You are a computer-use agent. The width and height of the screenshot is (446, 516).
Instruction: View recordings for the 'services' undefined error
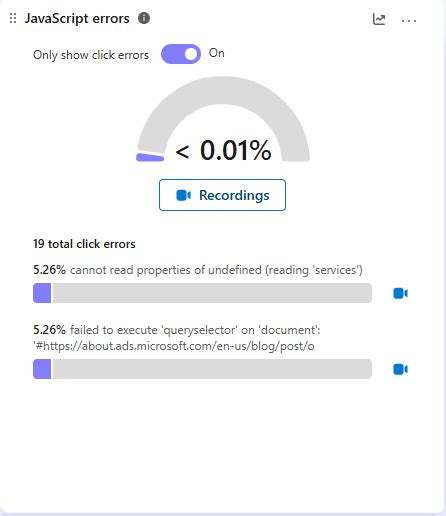tap(400, 293)
